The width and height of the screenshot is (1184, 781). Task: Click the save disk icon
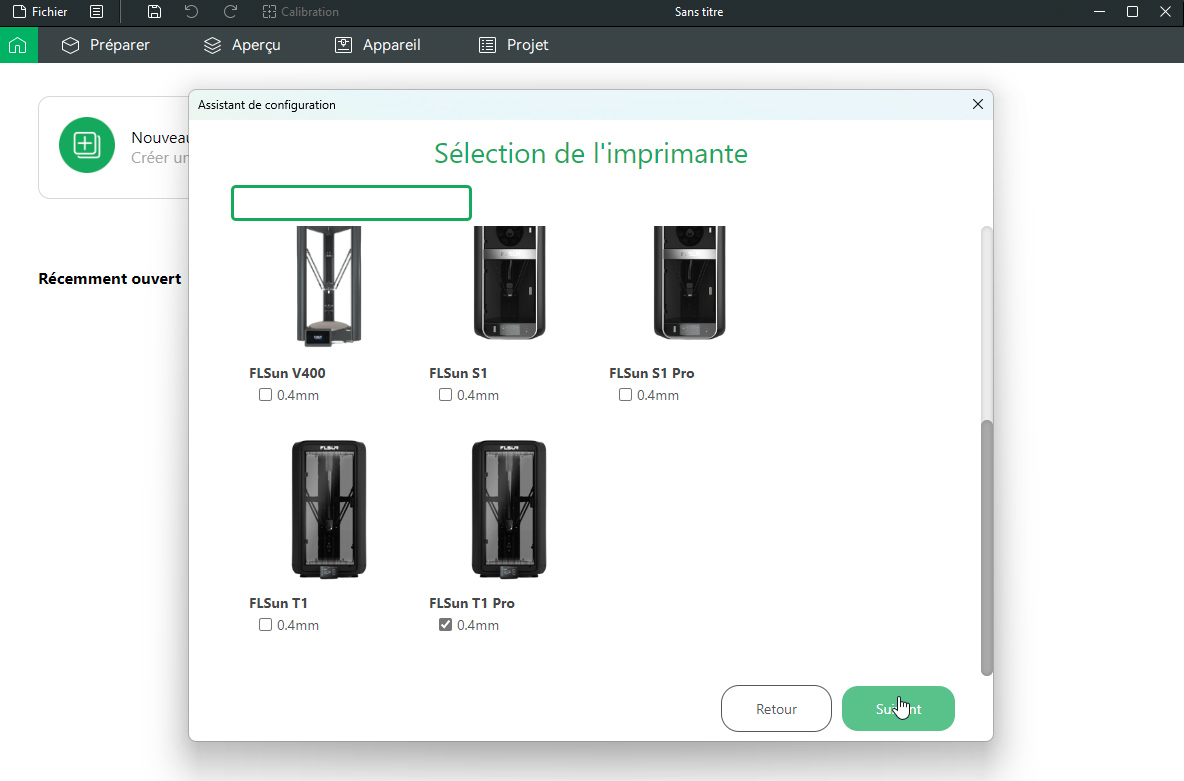154,11
